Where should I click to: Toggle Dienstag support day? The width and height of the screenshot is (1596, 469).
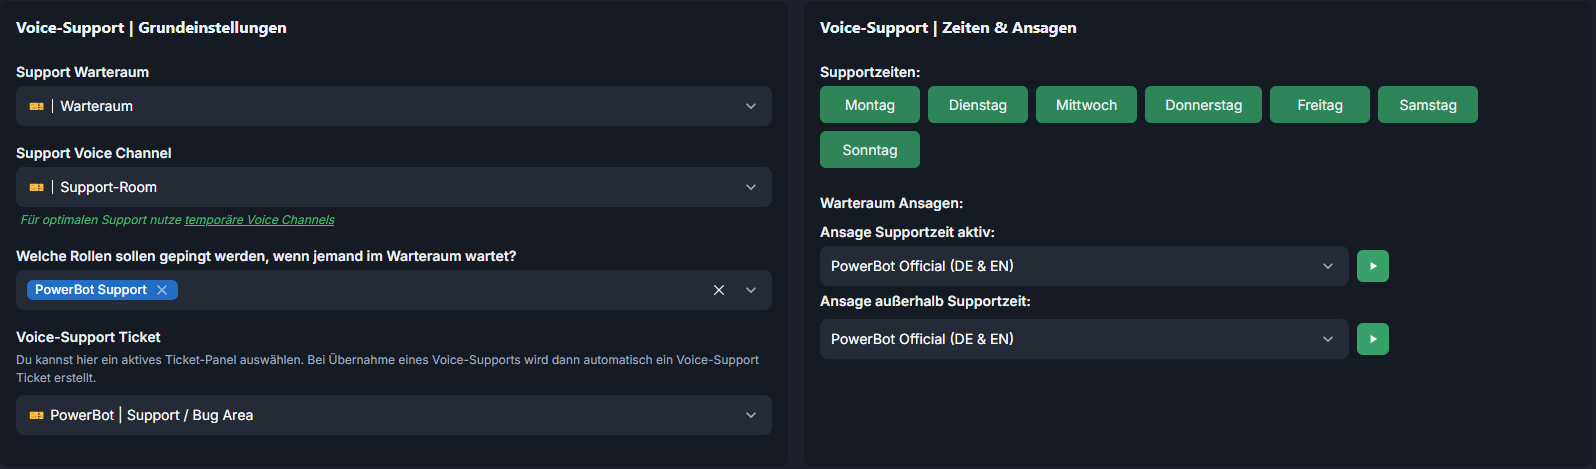coord(977,105)
